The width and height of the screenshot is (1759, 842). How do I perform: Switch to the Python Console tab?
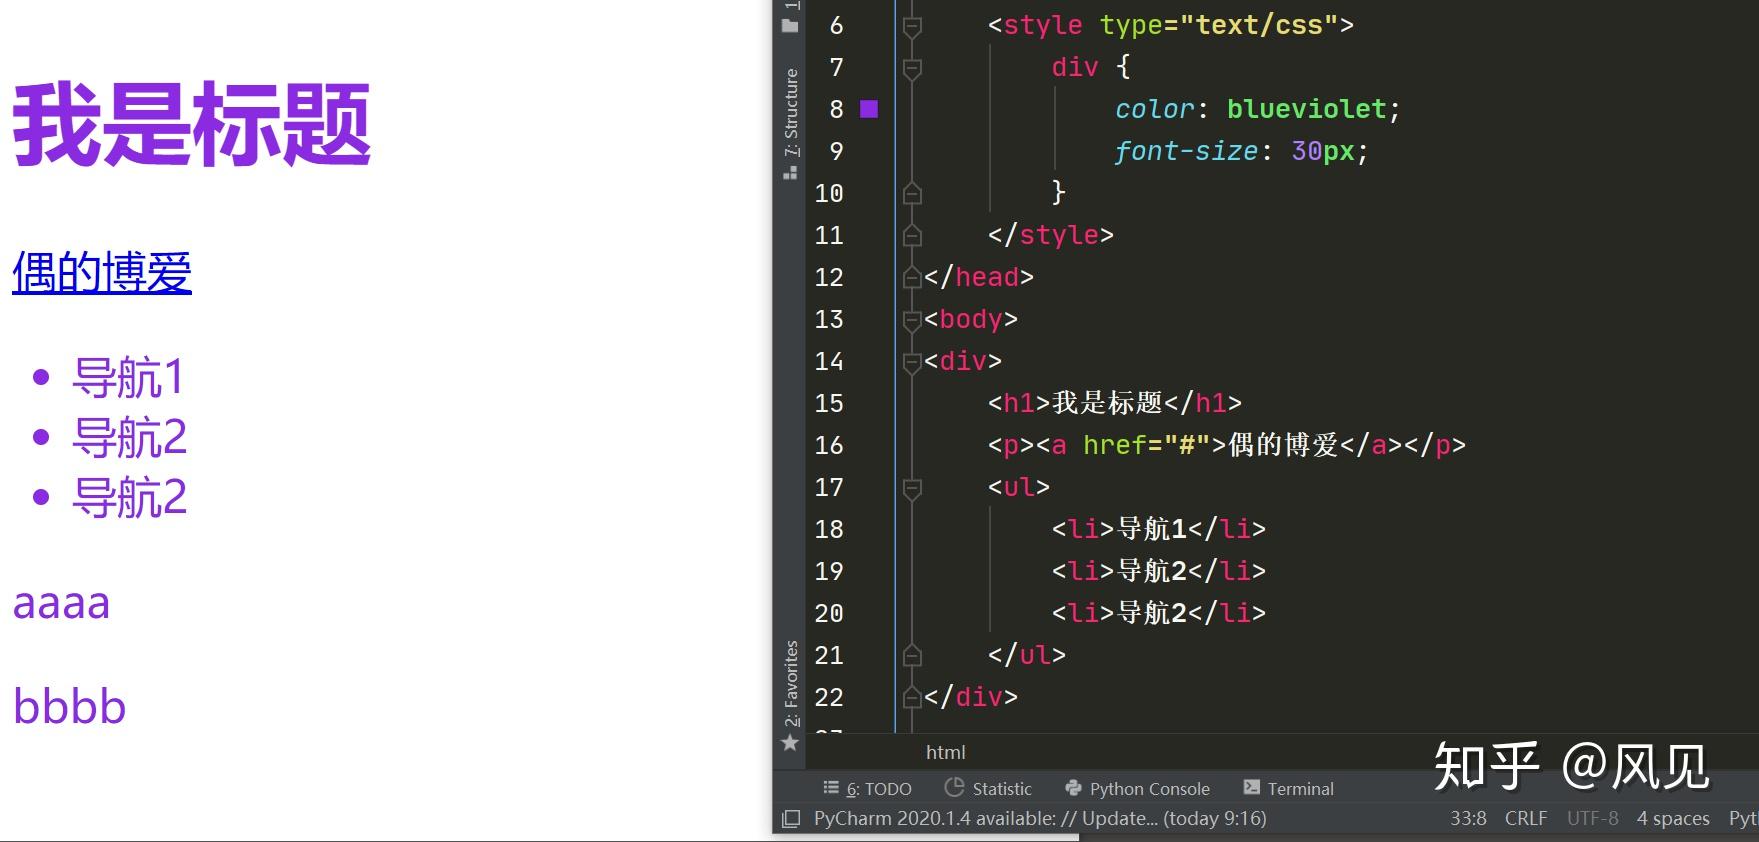click(1137, 788)
